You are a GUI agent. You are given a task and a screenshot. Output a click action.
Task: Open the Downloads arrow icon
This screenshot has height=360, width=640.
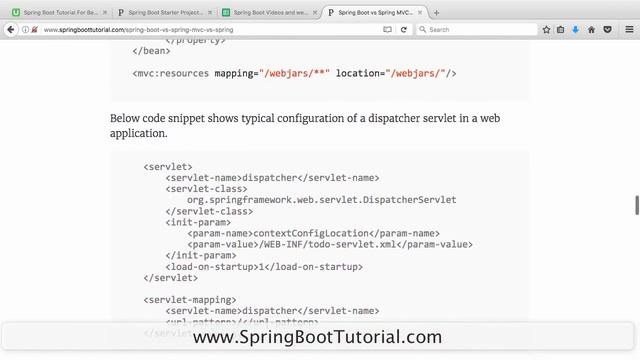coord(576,29)
